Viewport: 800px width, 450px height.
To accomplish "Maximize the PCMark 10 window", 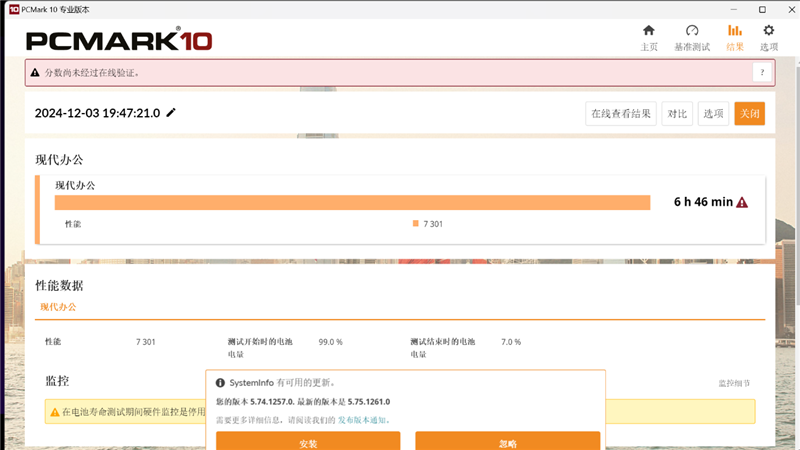I will (x=762, y=9).
